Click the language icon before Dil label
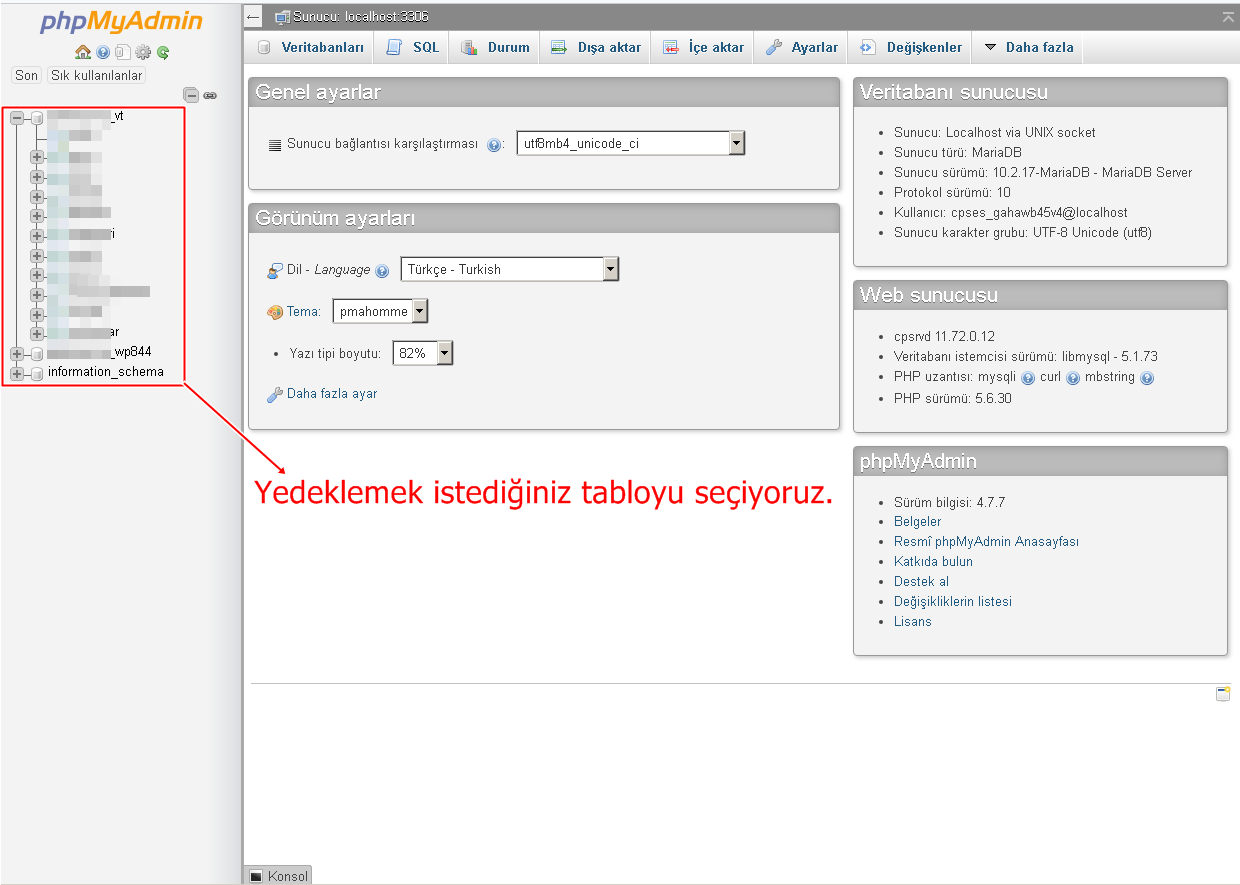 point(275,270)
